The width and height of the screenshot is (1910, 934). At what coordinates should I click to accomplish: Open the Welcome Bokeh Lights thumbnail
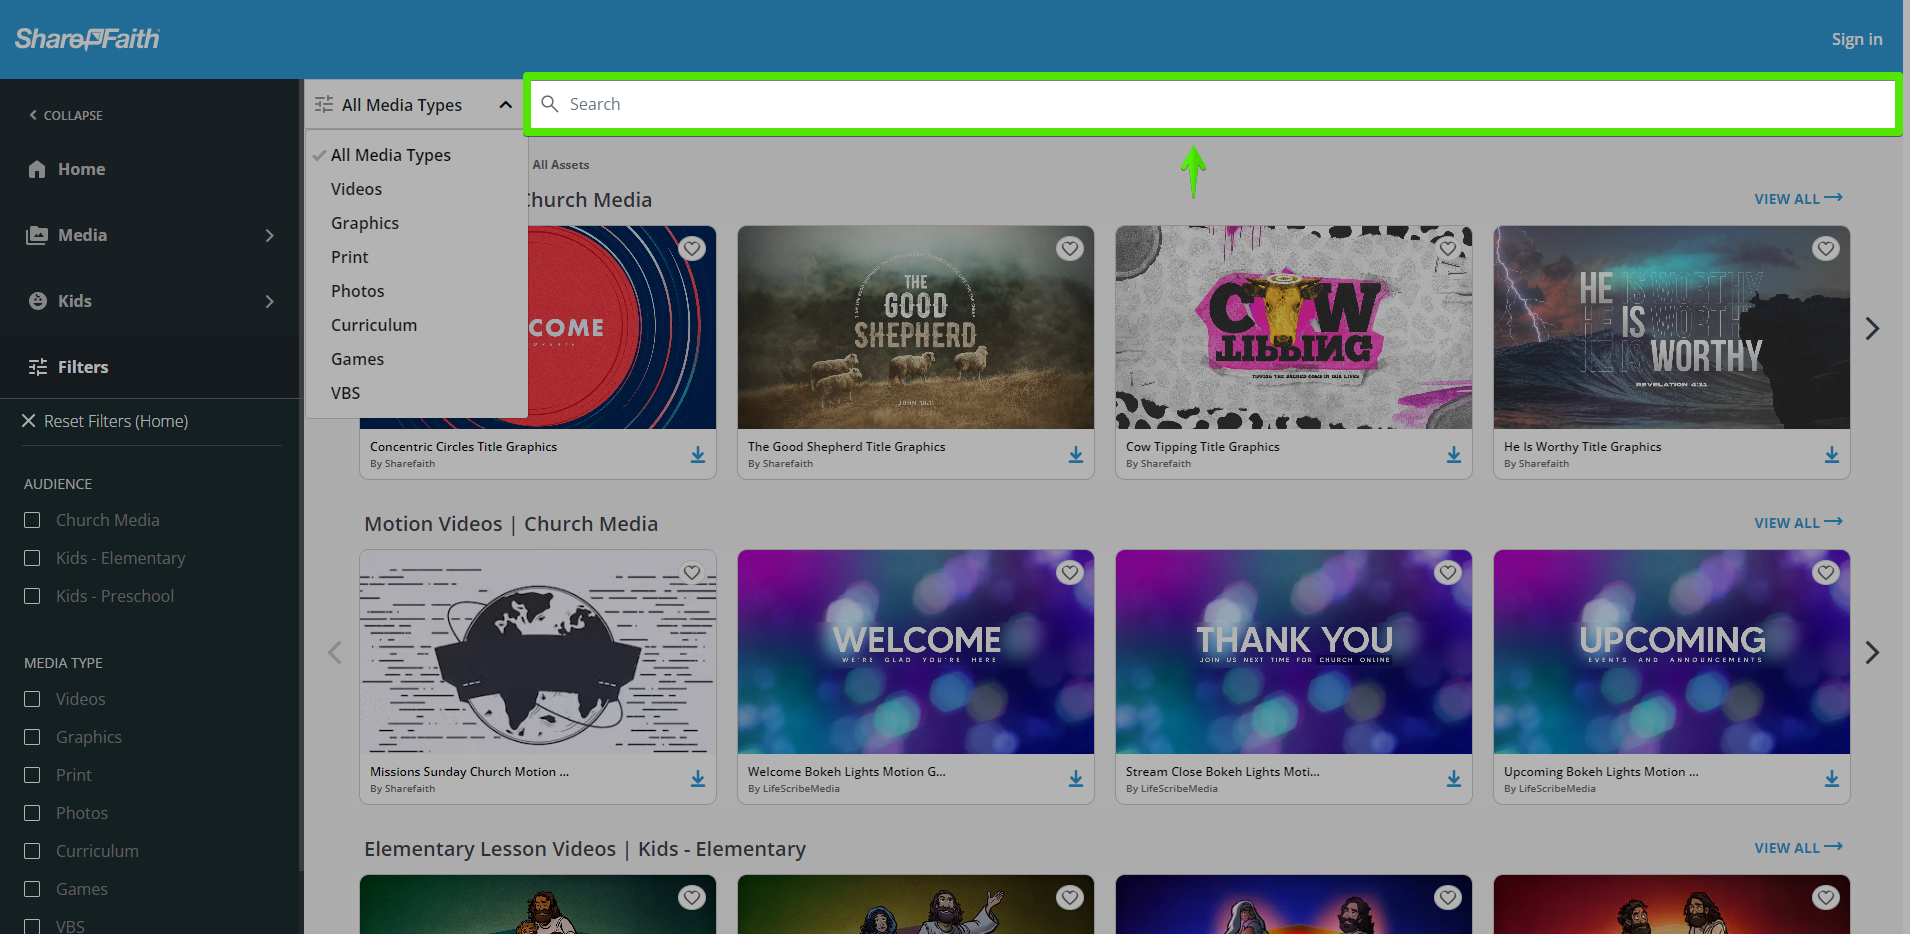coord(916,652)
